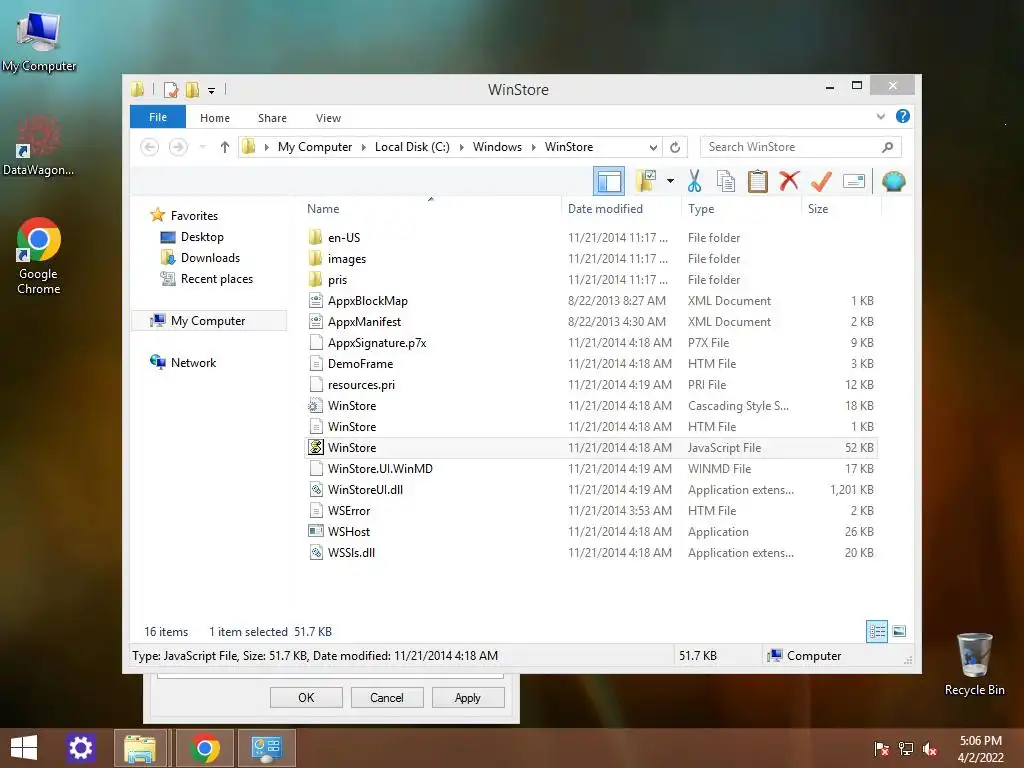Open the recent locations dropdown arrow
Viewport: 1024px width, 768px height.
coord(202,147)
